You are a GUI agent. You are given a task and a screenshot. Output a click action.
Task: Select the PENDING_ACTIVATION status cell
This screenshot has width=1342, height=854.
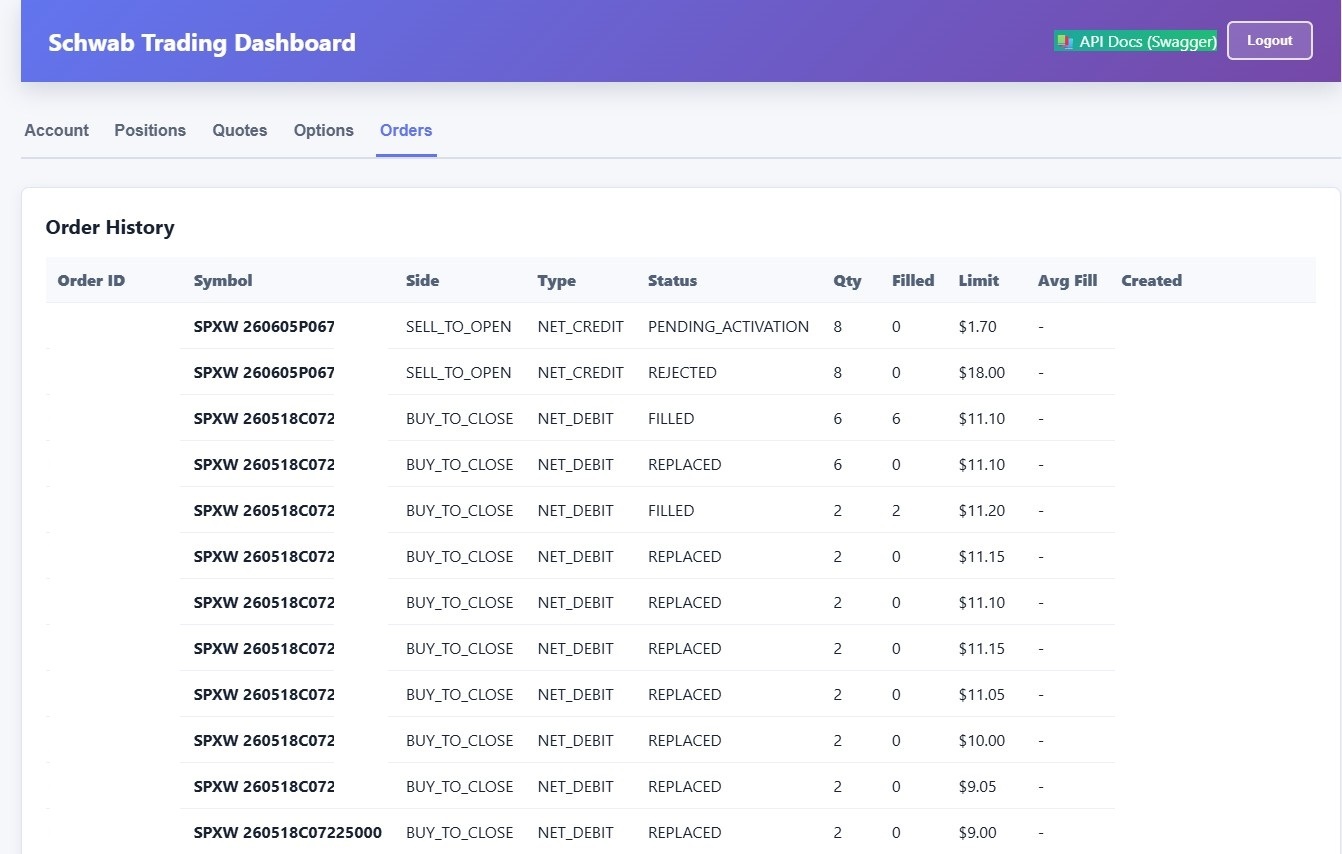(728, 327)
